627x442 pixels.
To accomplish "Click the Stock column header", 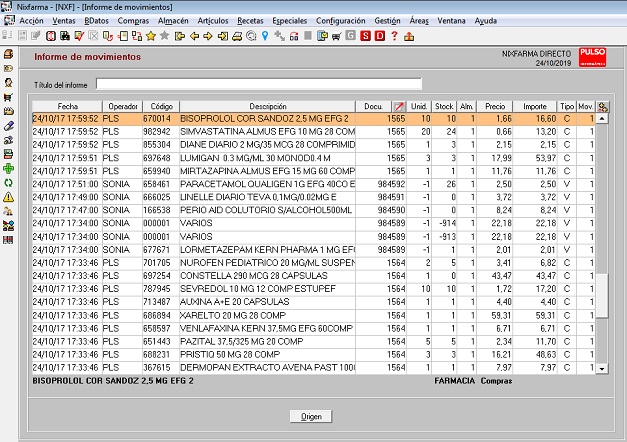I will 444,106.
